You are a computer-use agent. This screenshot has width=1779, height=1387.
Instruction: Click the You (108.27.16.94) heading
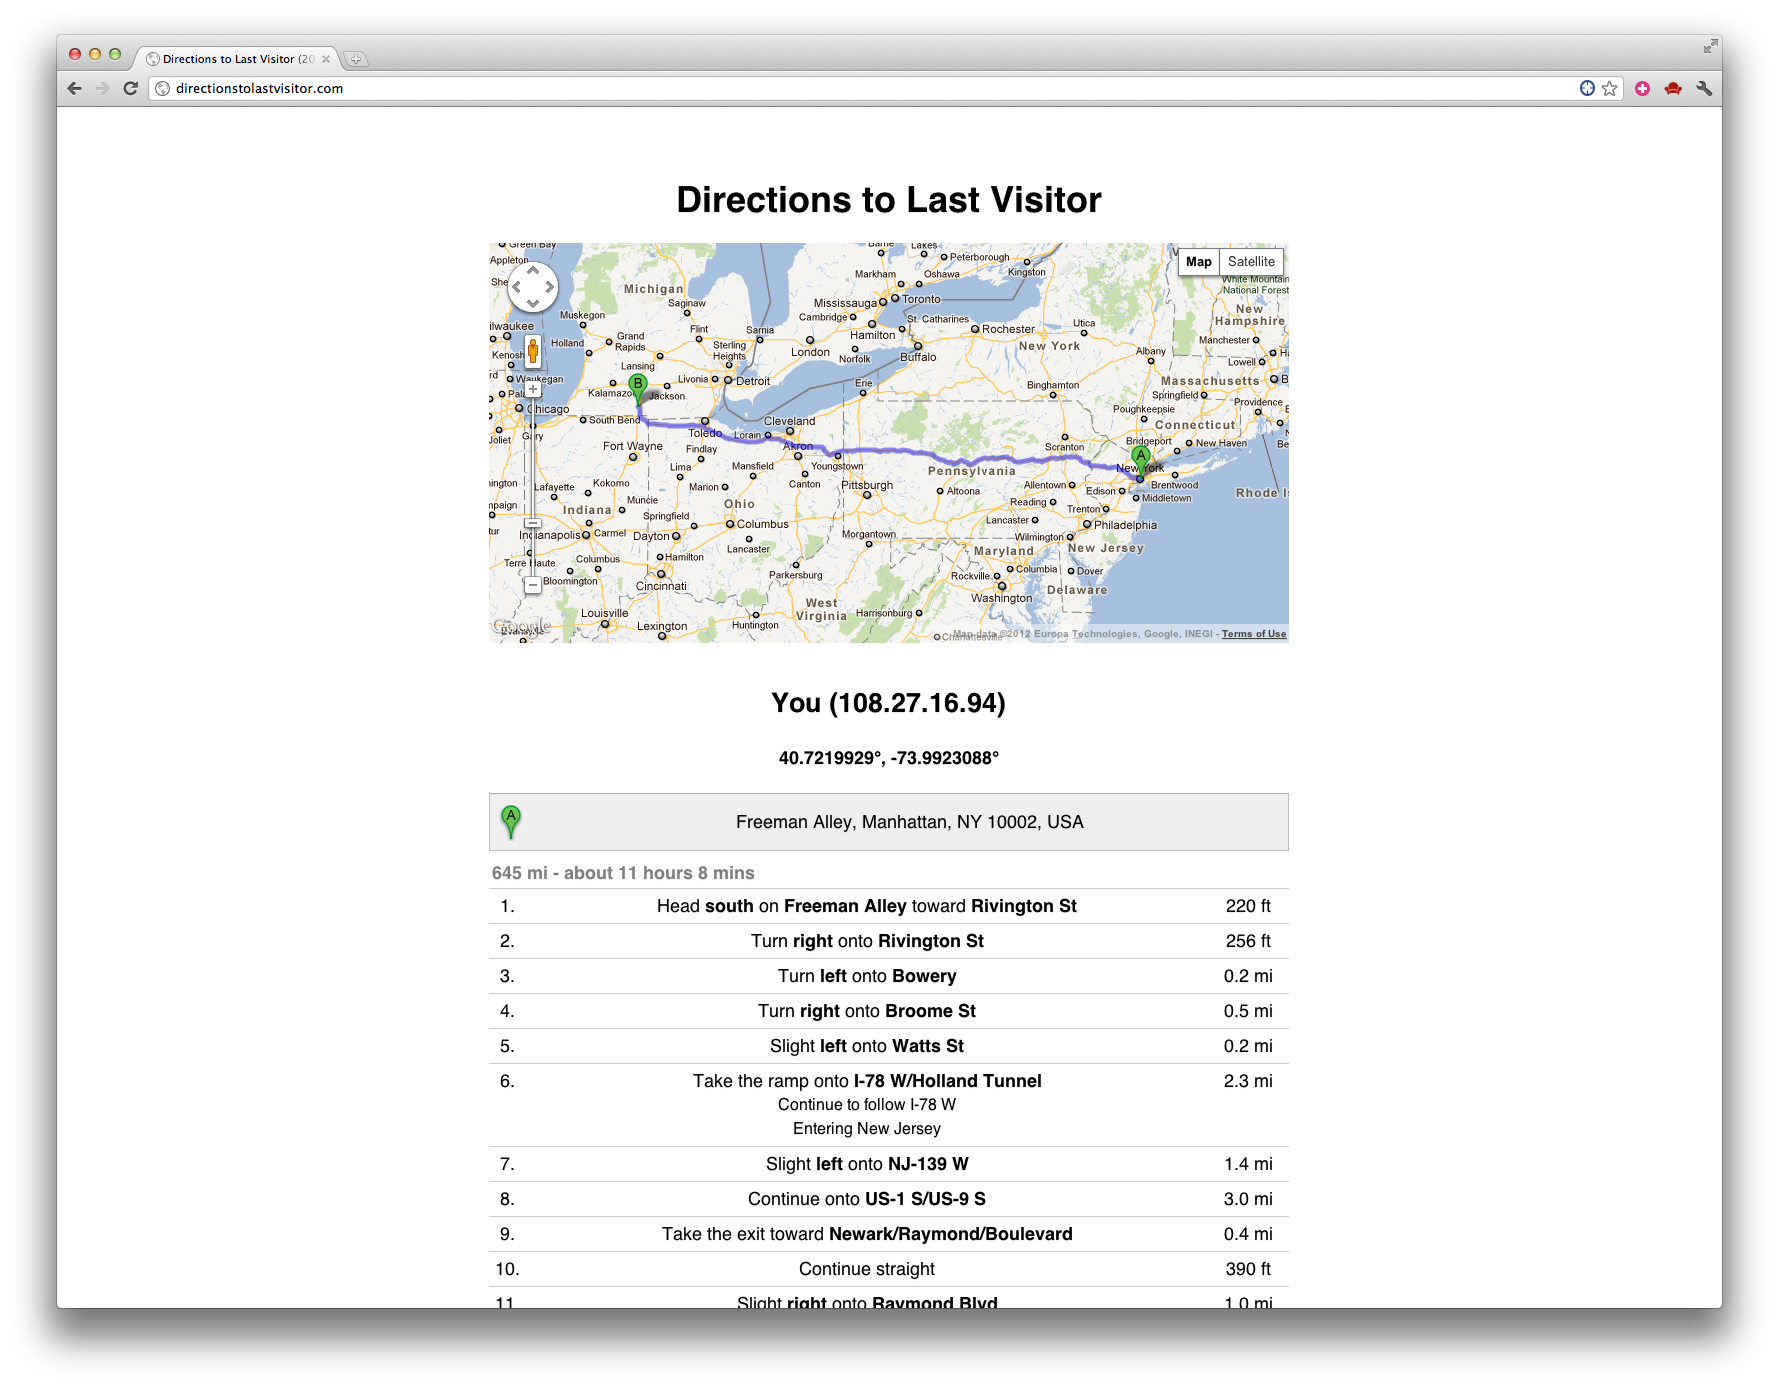[x=888, y=703]
